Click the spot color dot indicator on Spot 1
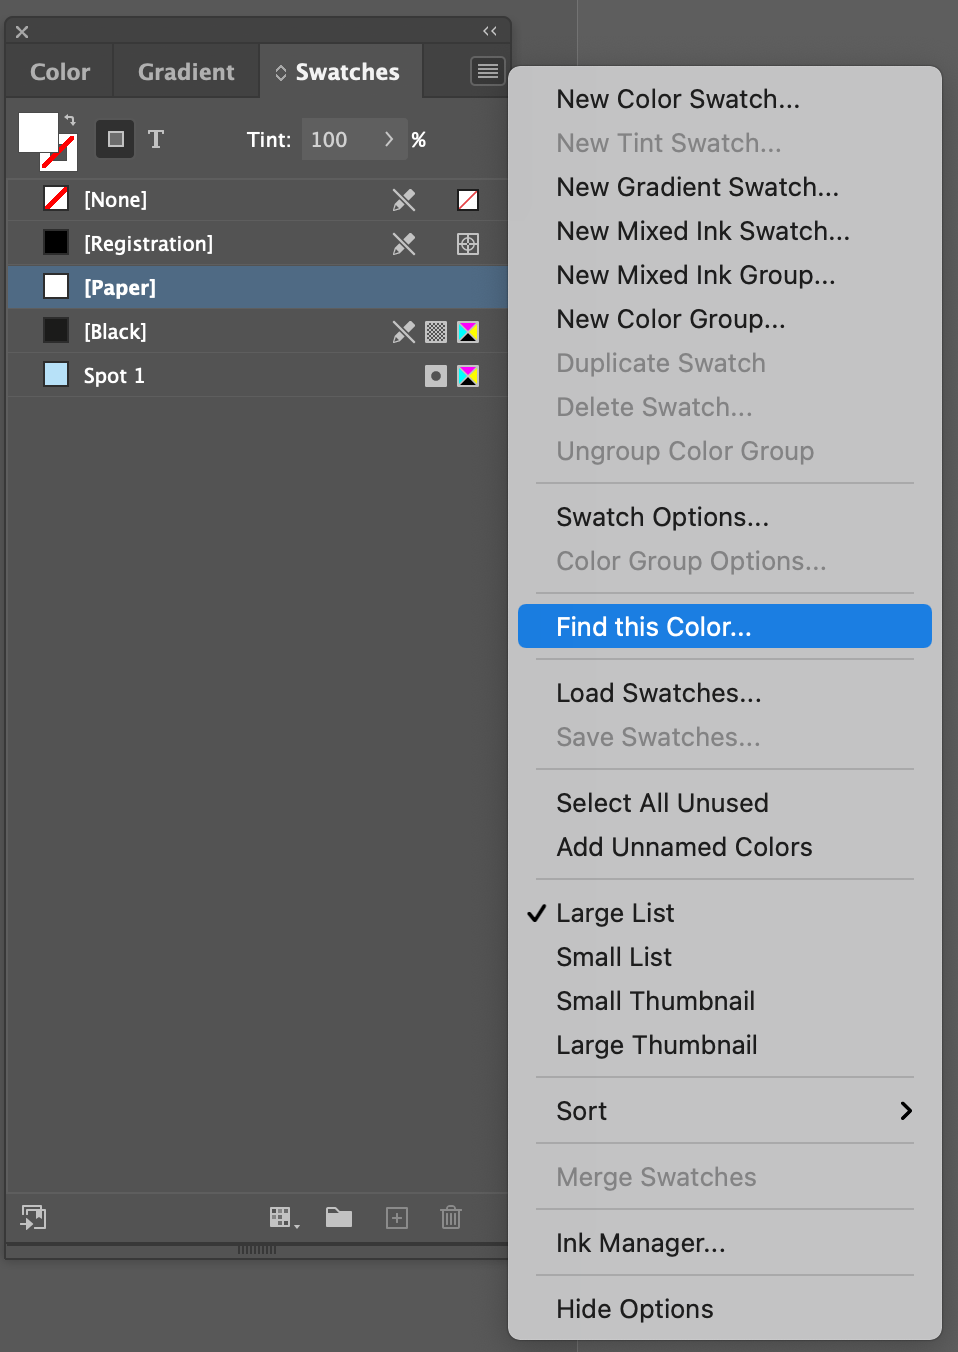Viewport: 958px width, 1352px height. point(435,375)
